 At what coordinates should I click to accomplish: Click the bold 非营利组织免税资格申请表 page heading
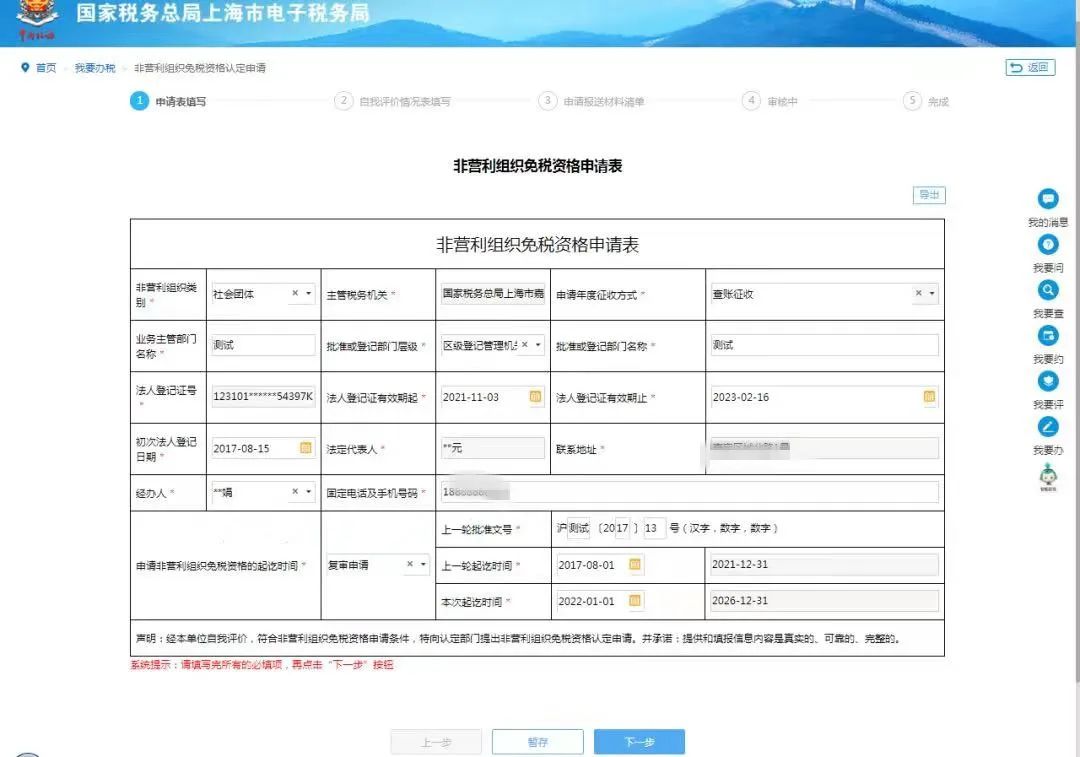coord(537,166)
